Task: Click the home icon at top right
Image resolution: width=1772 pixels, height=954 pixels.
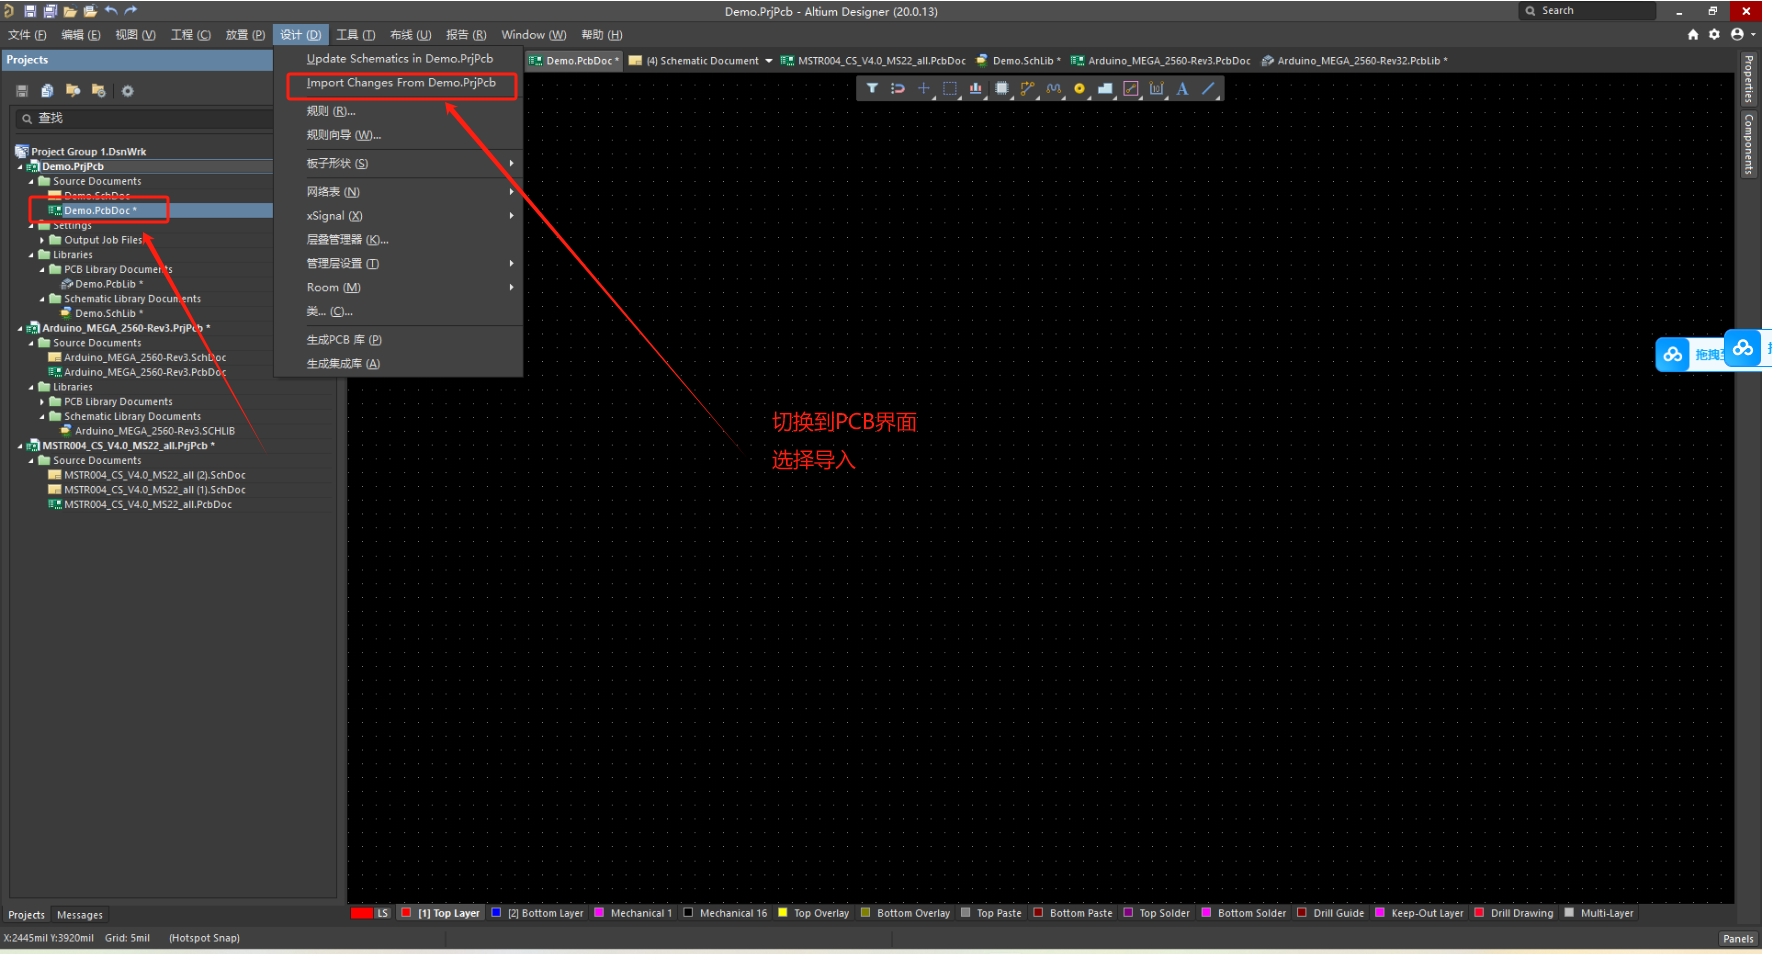Action: coord(1693,34)
